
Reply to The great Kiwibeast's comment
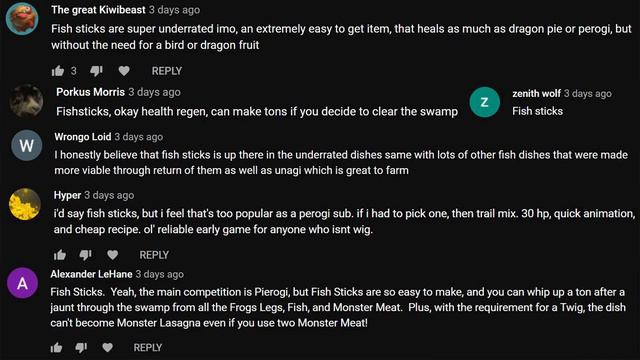(x=167, y=71)
